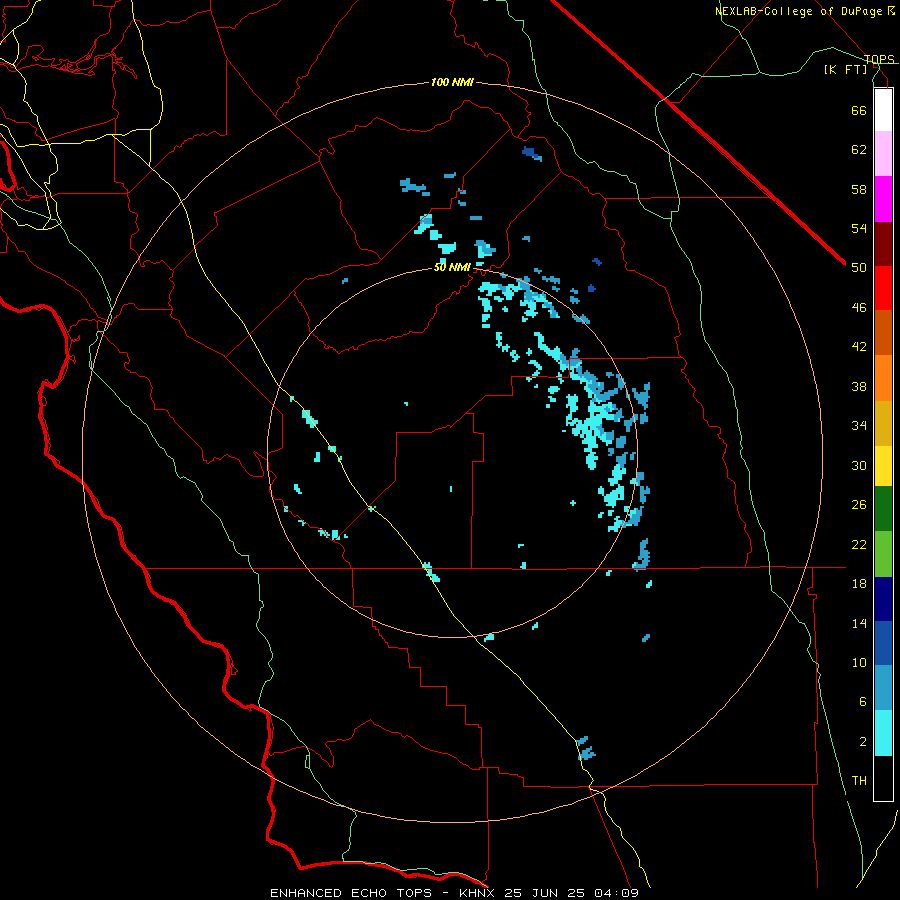Click the "50 NMI" range ring label
The height and width of the screenshot is (900, 900).
point(452,267)
